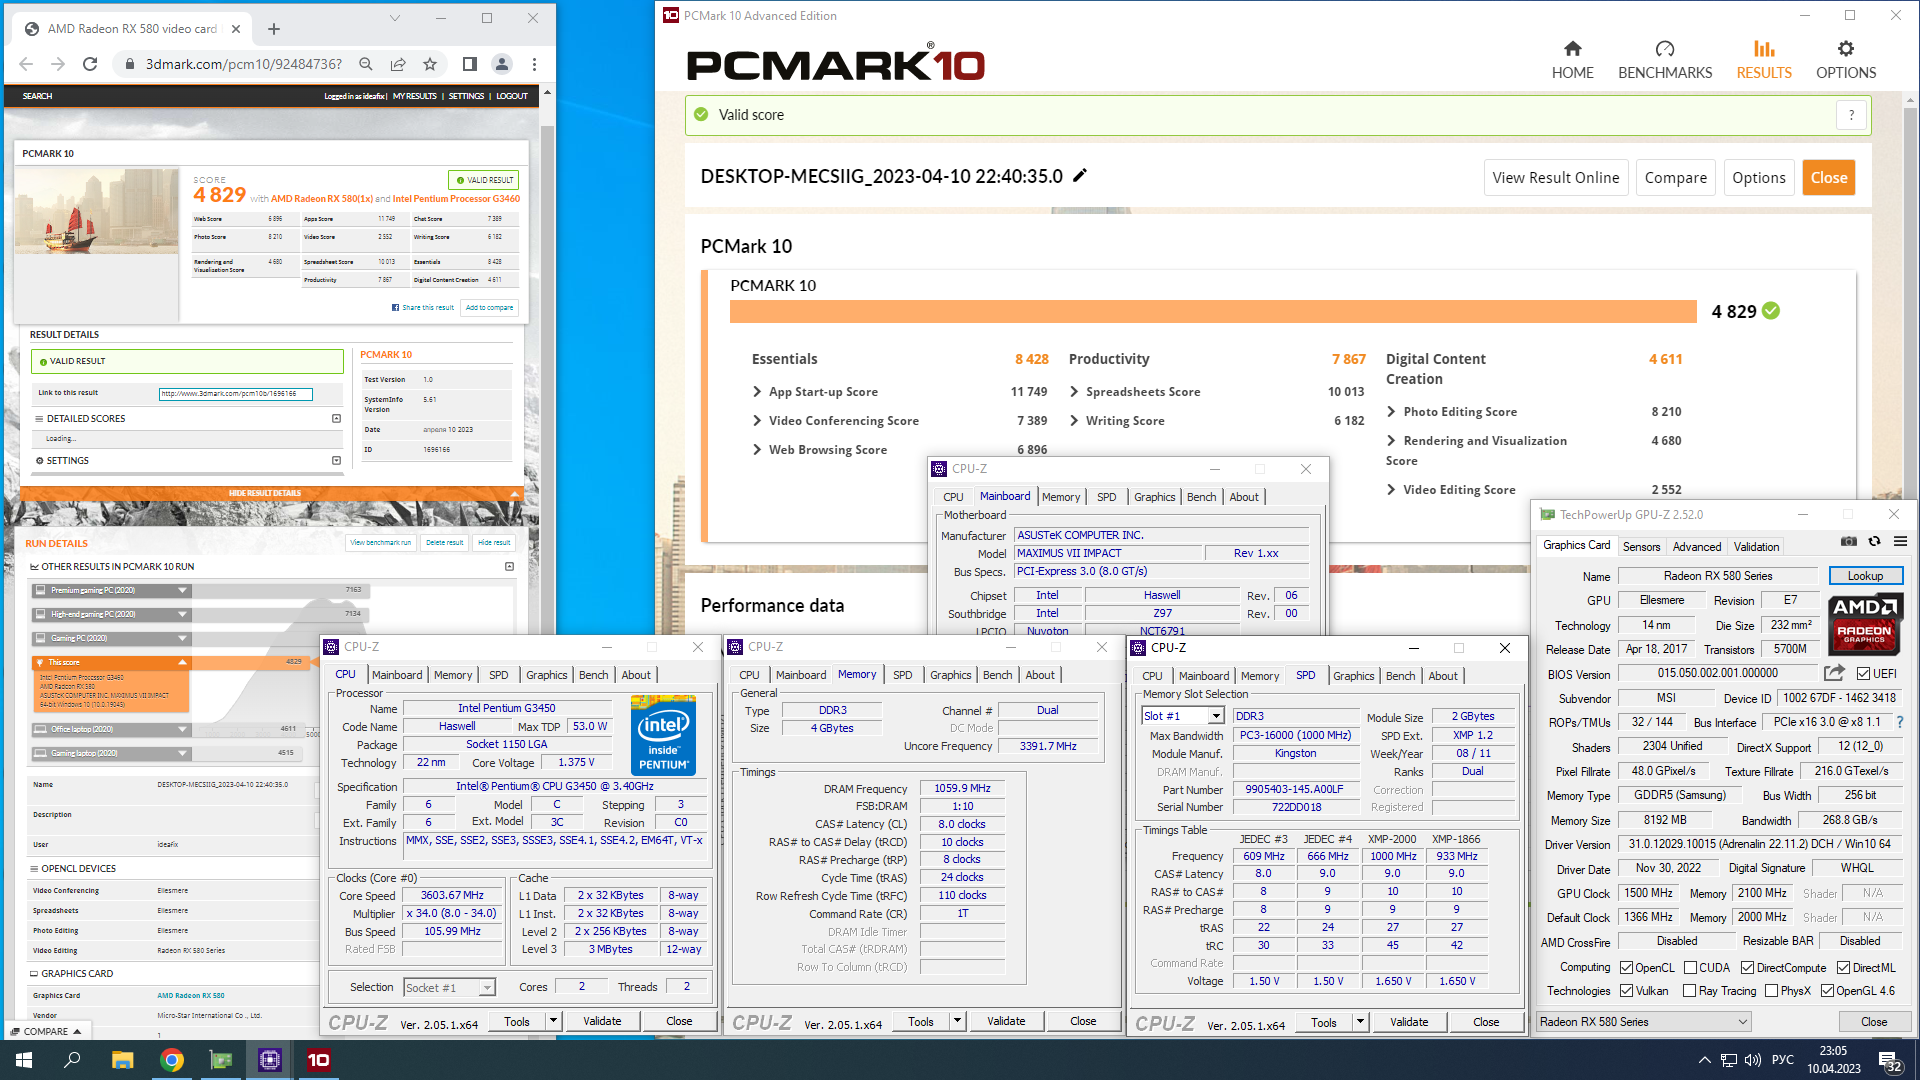Screen dimensions: 1920x1080
Task: Toggle the OpenCL checkbox
Action: [1627, 968]
